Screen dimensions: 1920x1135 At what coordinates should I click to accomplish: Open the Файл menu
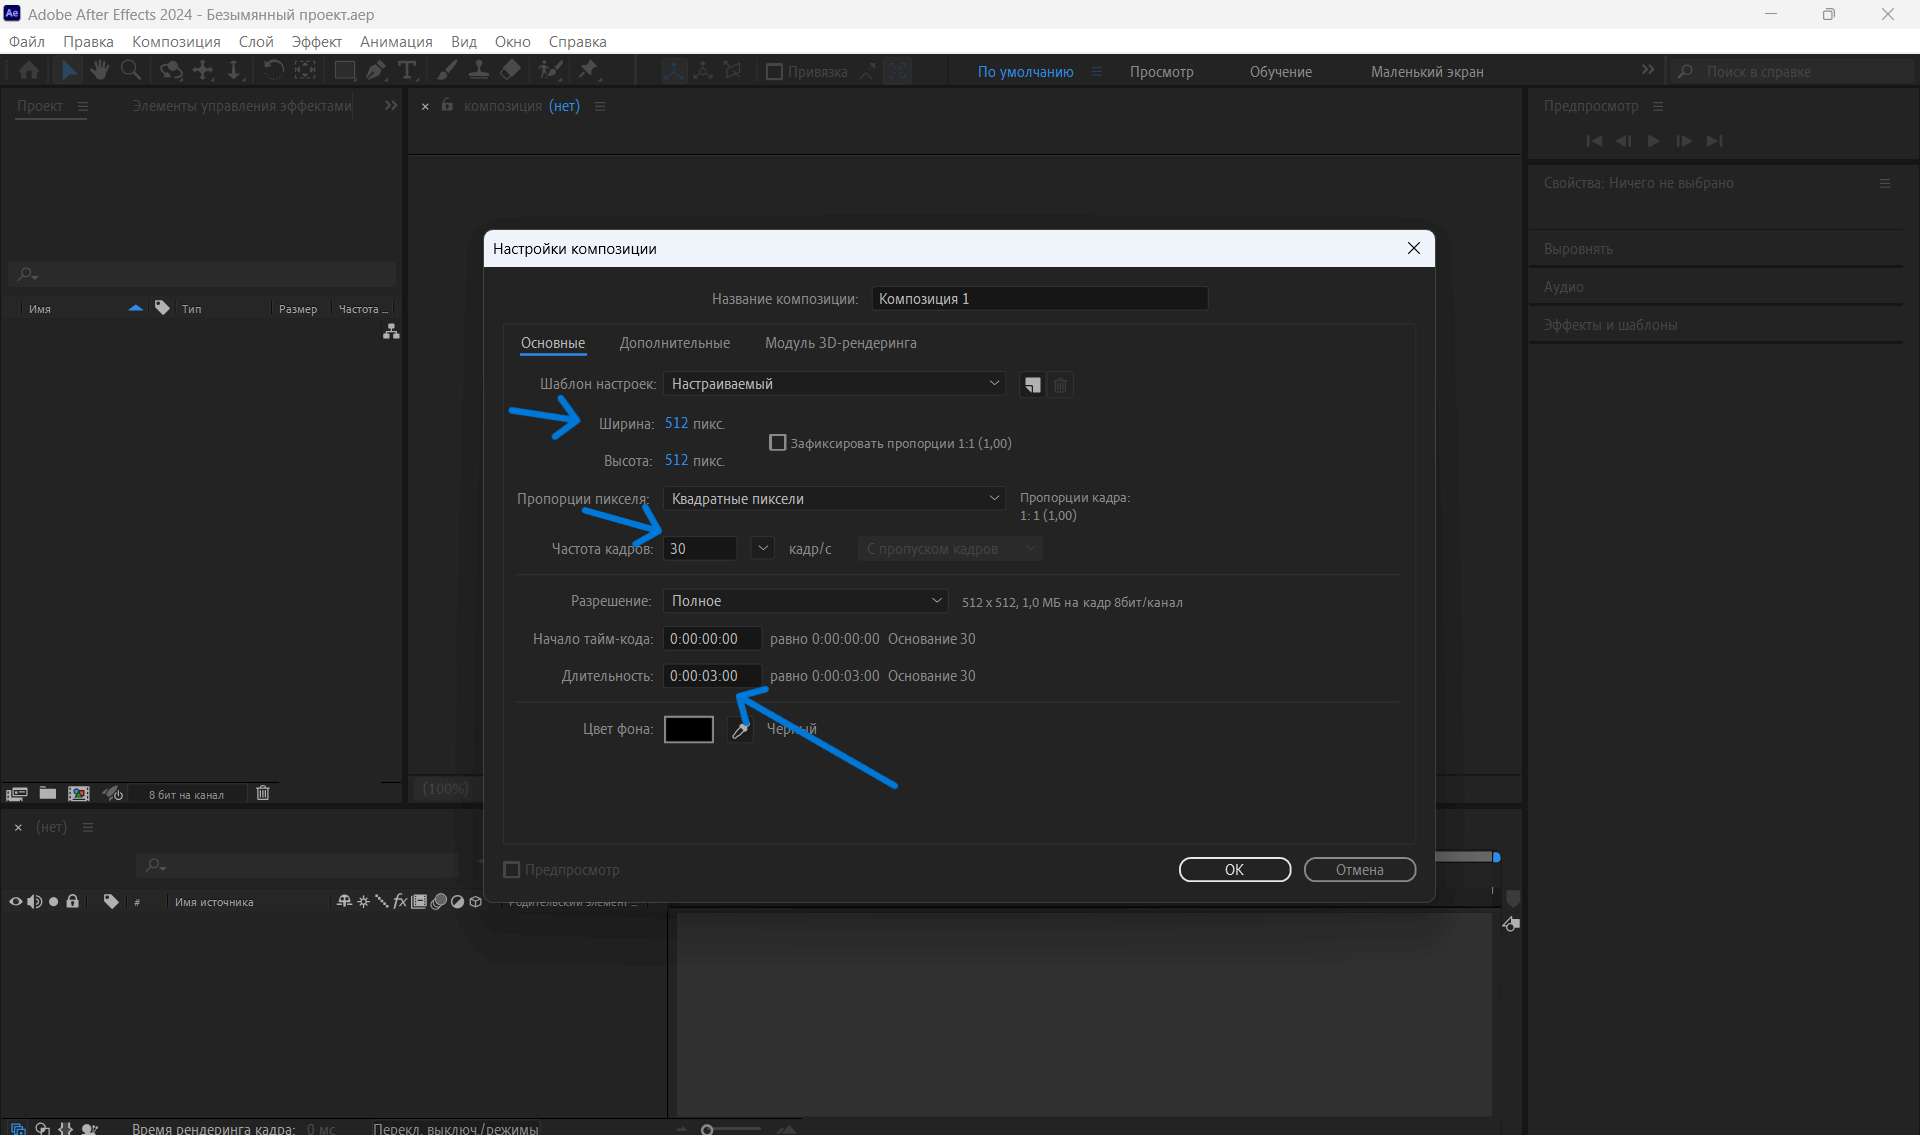(x=27, y=41)
